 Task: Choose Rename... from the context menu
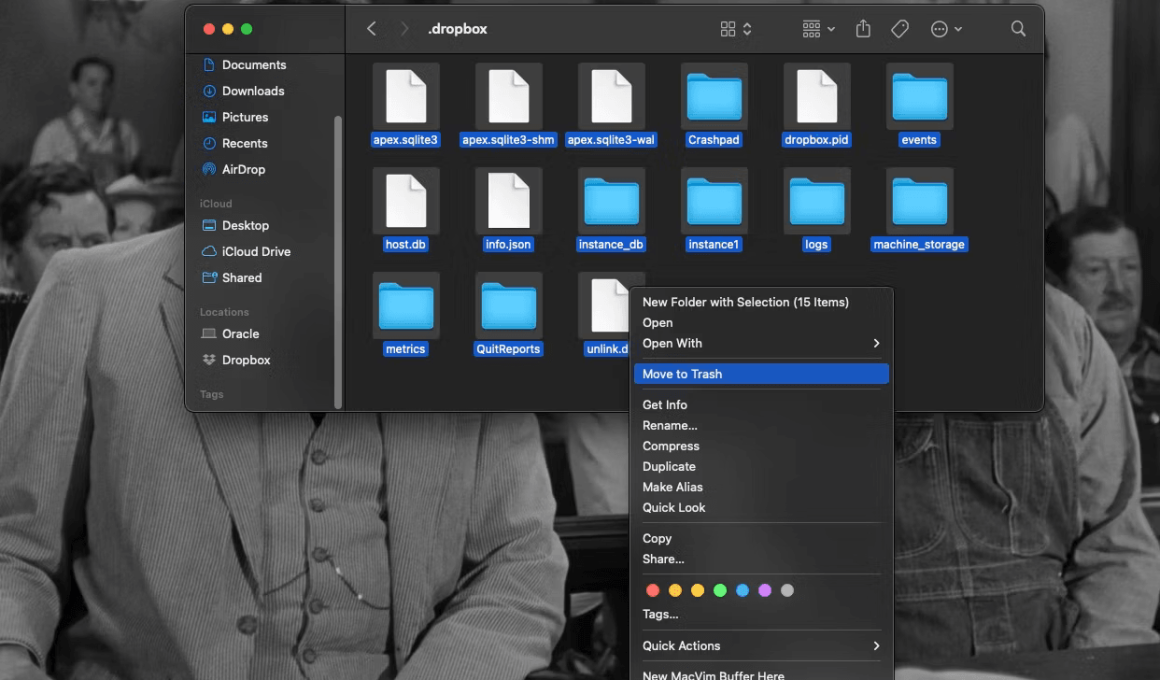[761, 425]
